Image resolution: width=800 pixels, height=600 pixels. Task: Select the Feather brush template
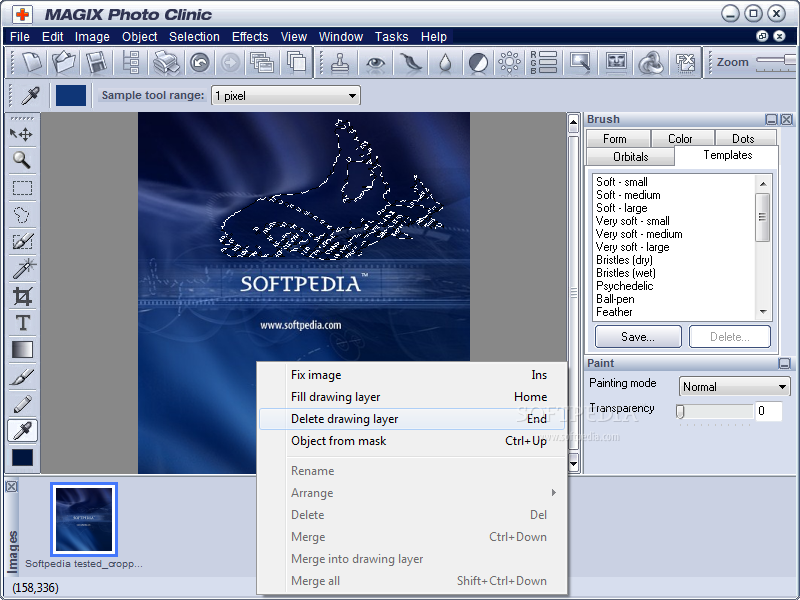pos(614,312)
